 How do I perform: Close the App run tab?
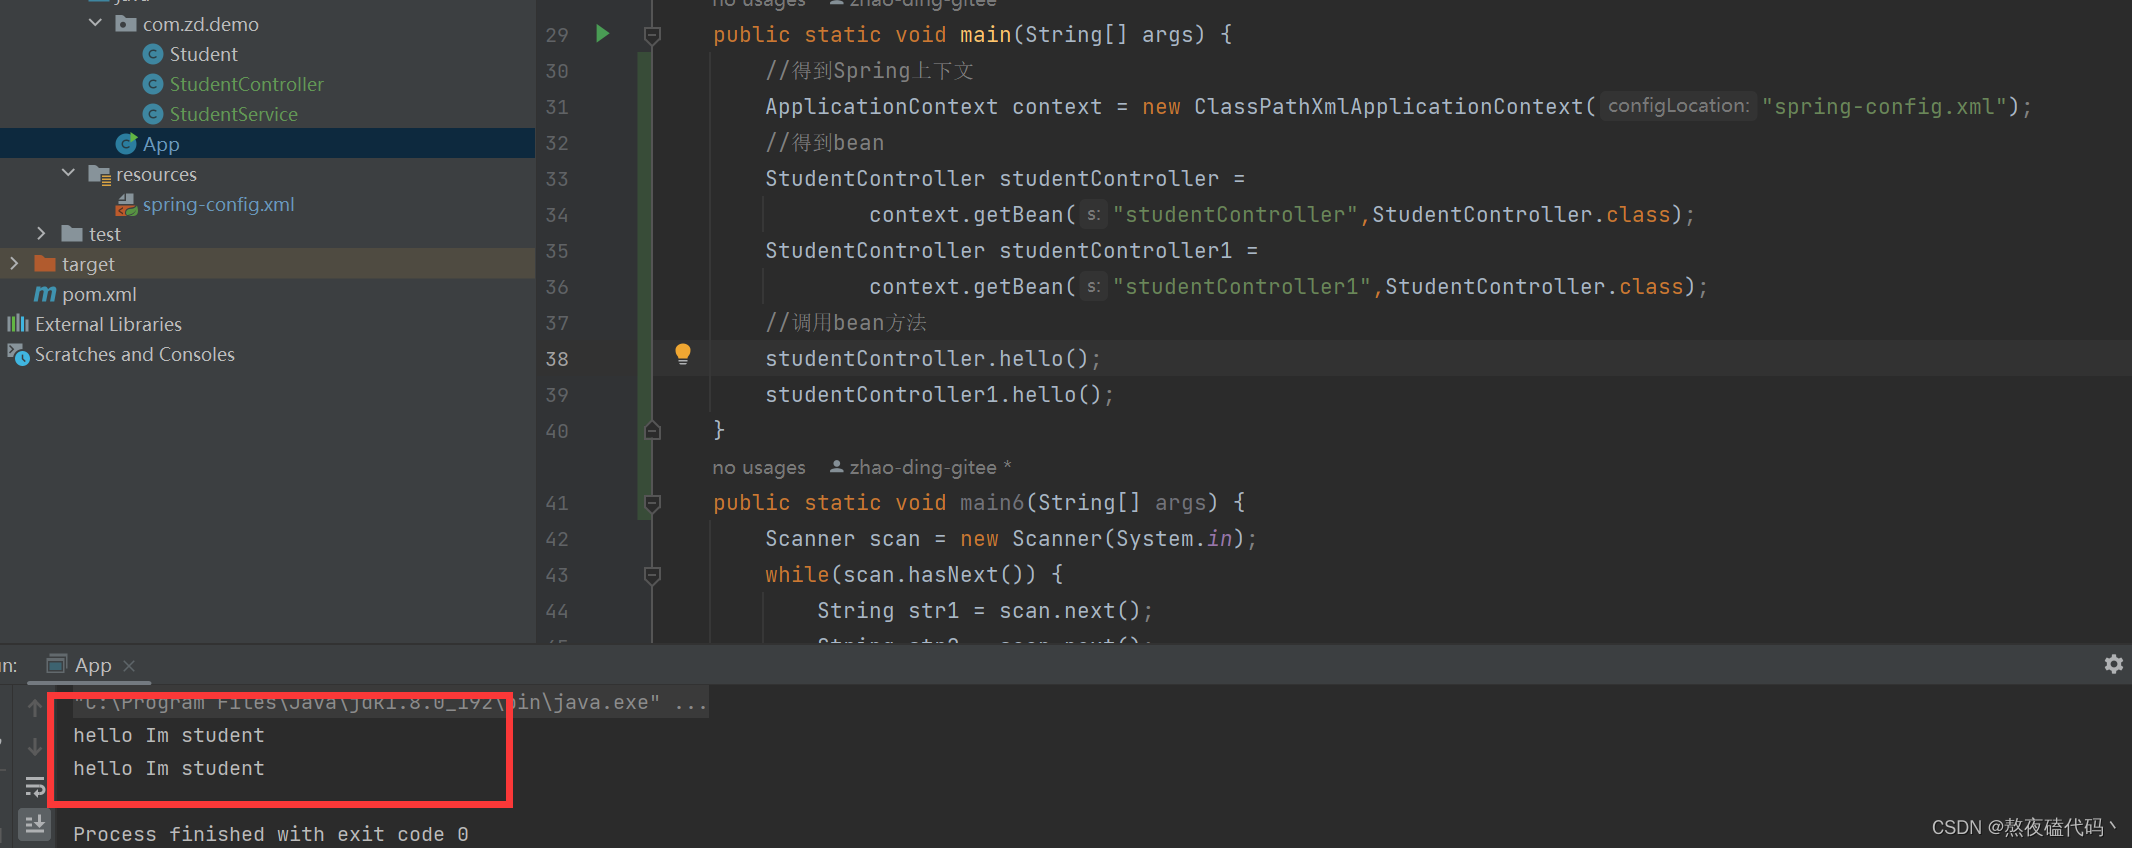(x=129, y=666)
